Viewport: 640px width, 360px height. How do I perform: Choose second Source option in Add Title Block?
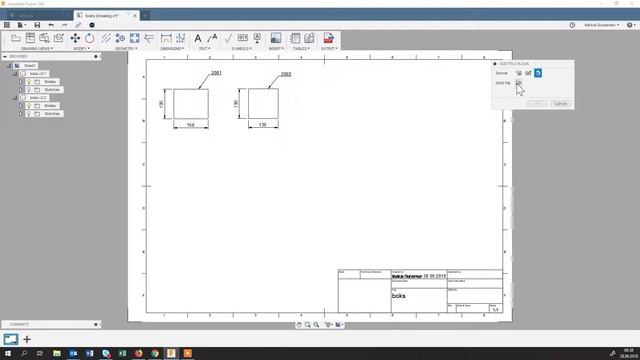click(528, 73)
